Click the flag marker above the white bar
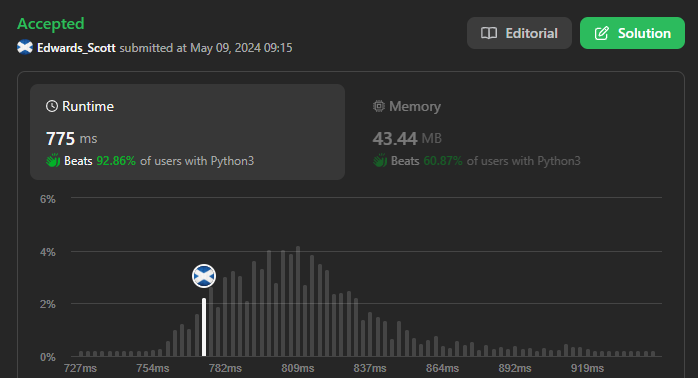This screenshot has width=698, height=378. pos(204,276)
